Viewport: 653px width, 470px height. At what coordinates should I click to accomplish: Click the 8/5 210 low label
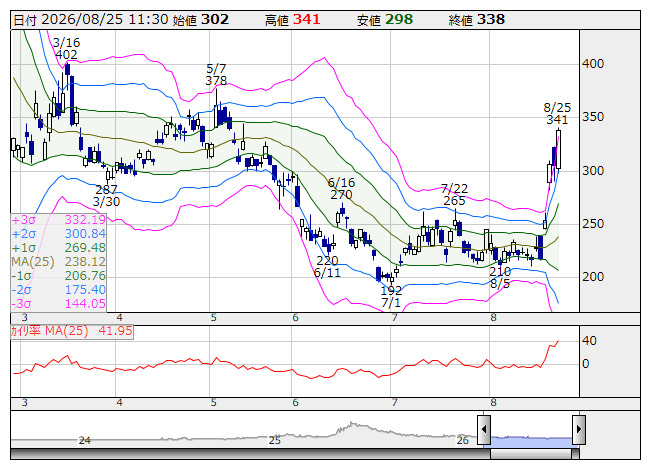500,278
